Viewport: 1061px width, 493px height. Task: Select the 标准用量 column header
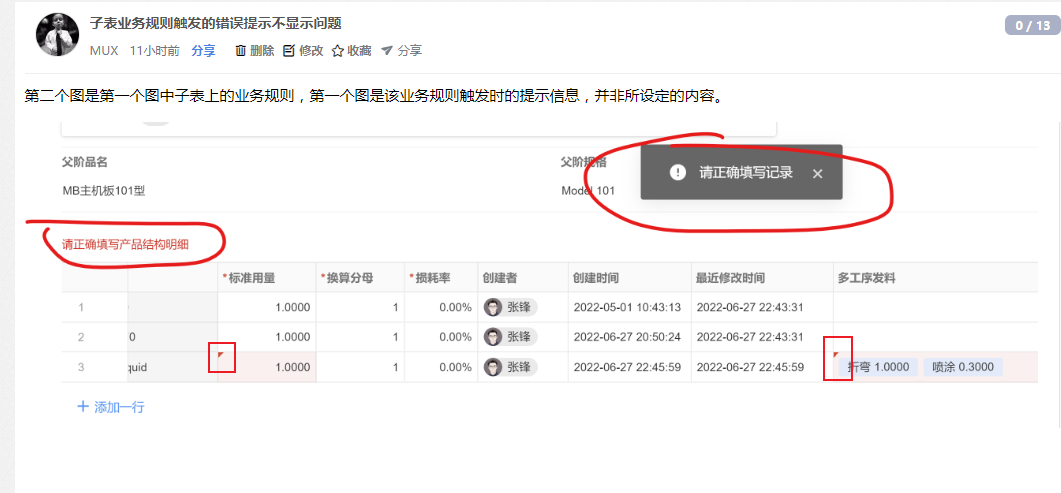[267, 278]
